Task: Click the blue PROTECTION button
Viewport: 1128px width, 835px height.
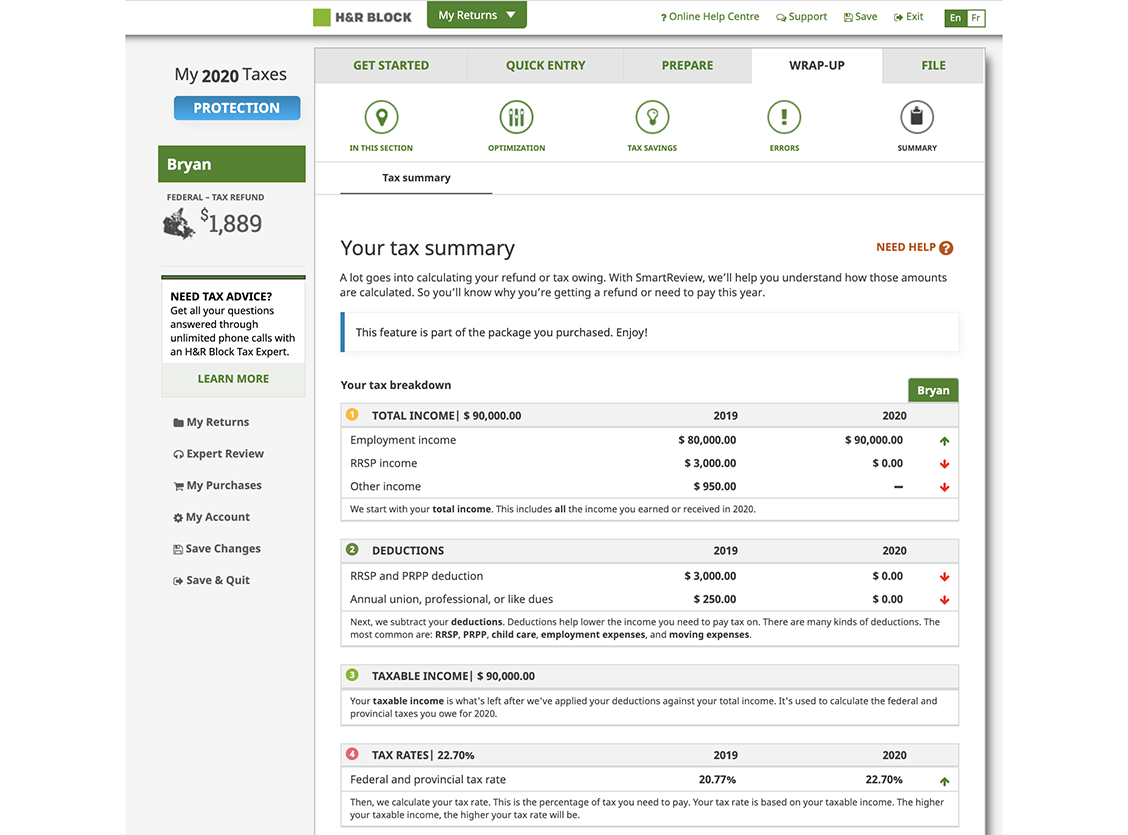Action: [x=236, y=108]
